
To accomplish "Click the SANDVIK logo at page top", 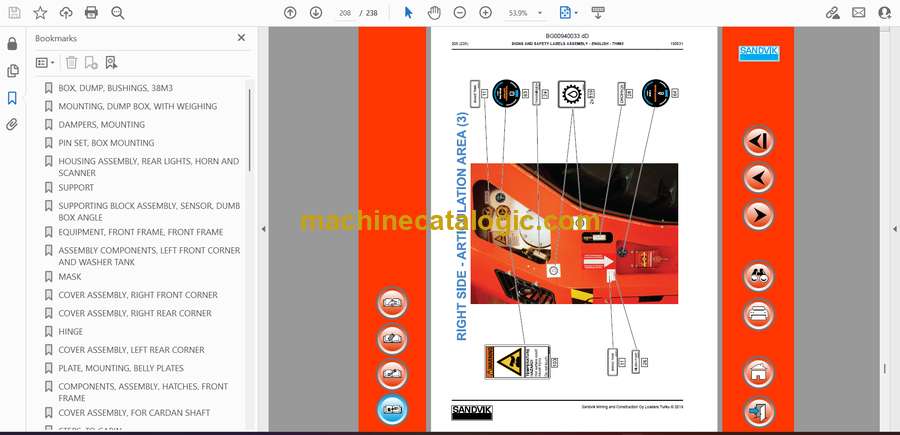I will click(758, 52).
